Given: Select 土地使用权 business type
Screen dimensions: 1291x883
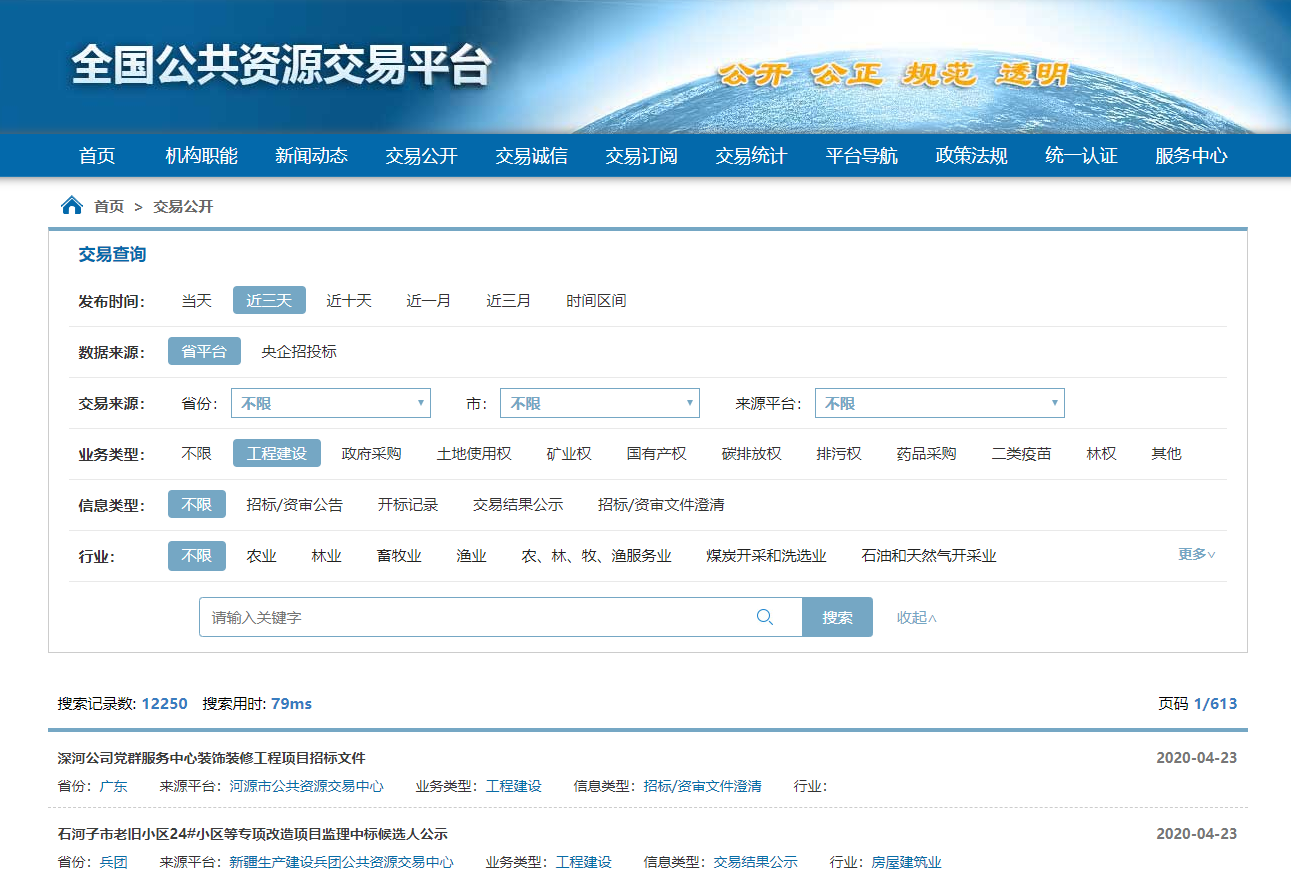Looking at the screenshot, I should coord(474,454).
